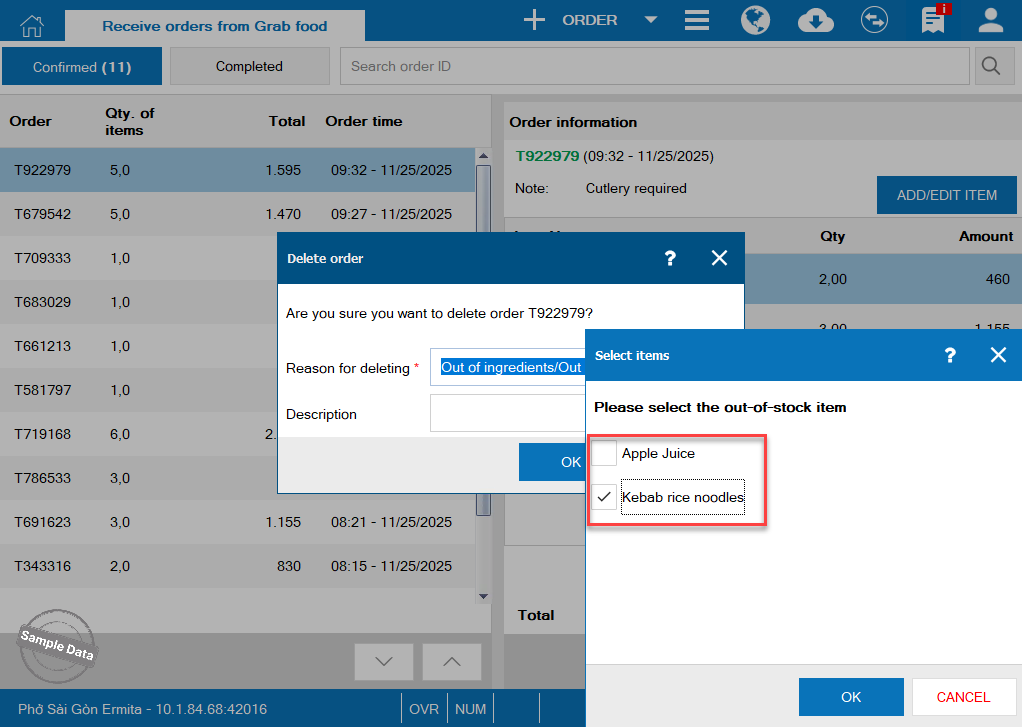Open the user account icon
The image size is (1022, 727).
[991, 20]
